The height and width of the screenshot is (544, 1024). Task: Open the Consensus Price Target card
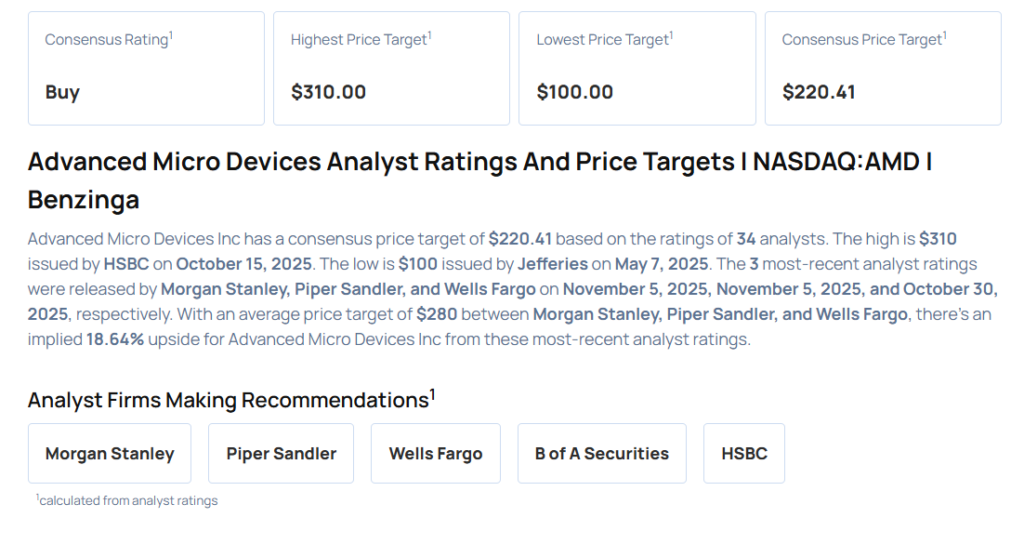(882, 68)
